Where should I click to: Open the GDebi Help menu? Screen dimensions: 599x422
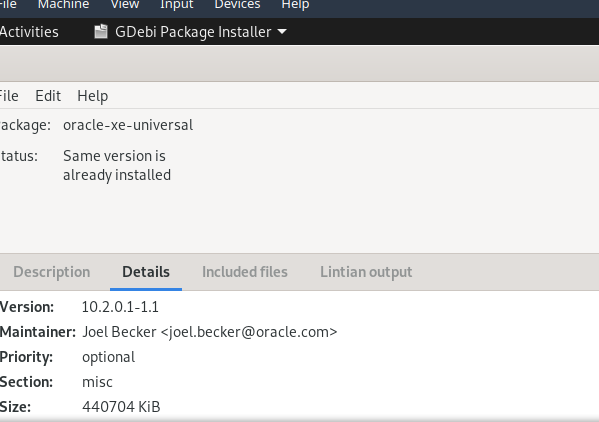[x=92, y=95]
